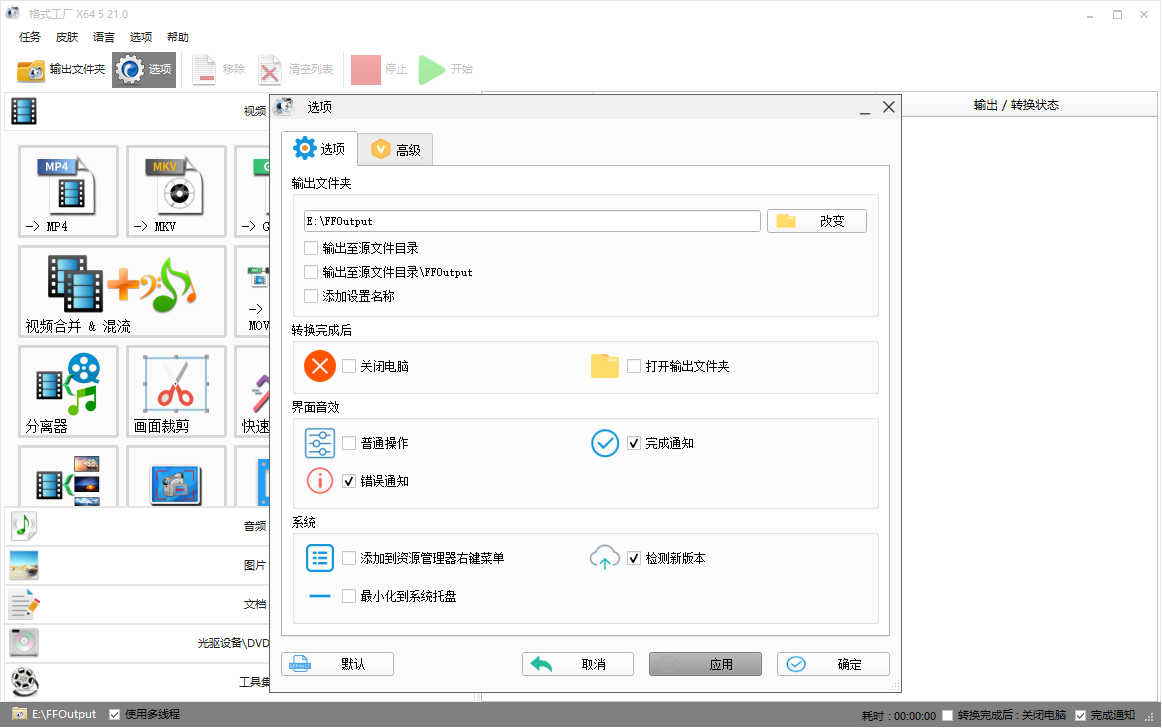The height and width of the screenshot is (728, 1162).
Task: Switch to the 高级 tab
Action: click(x=395, y=148)
